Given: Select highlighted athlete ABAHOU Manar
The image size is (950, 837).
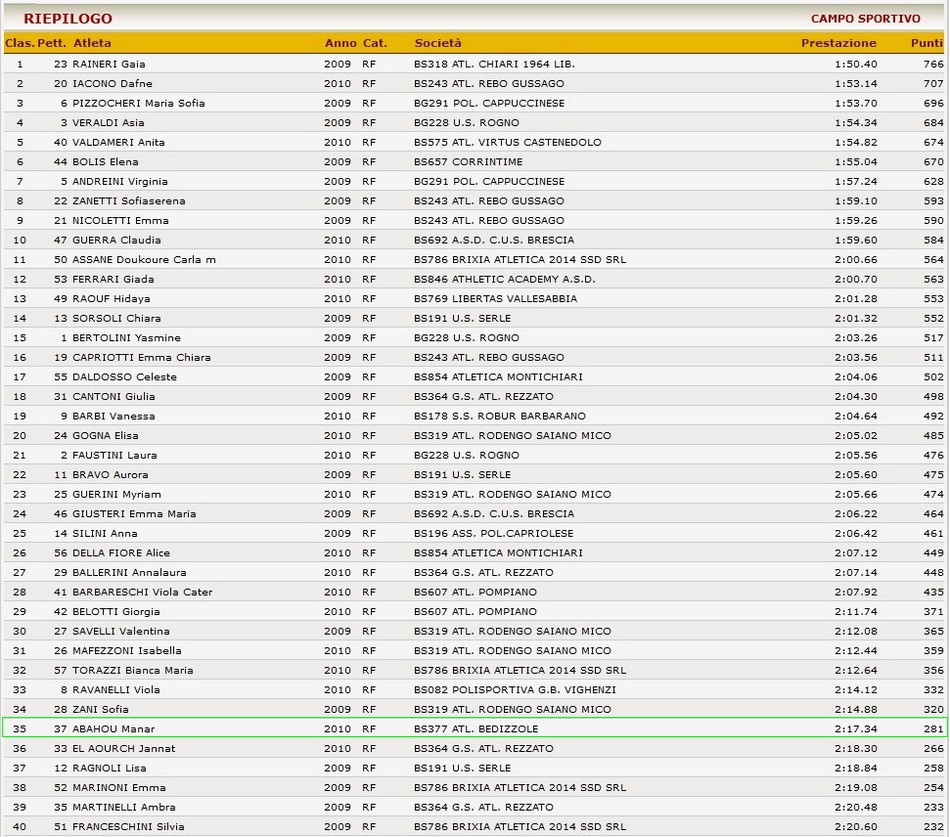Looking at the screenshot, I should 114,729.
